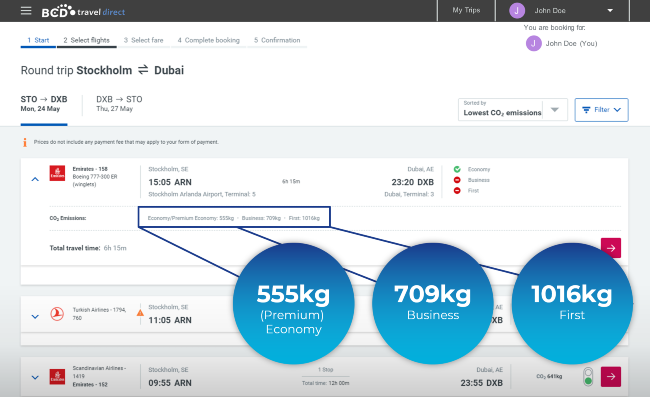This screenshot has height=397, width=650.
Task: Click the Turkish Airlines orange warning icon
Action: pos(140,312)
